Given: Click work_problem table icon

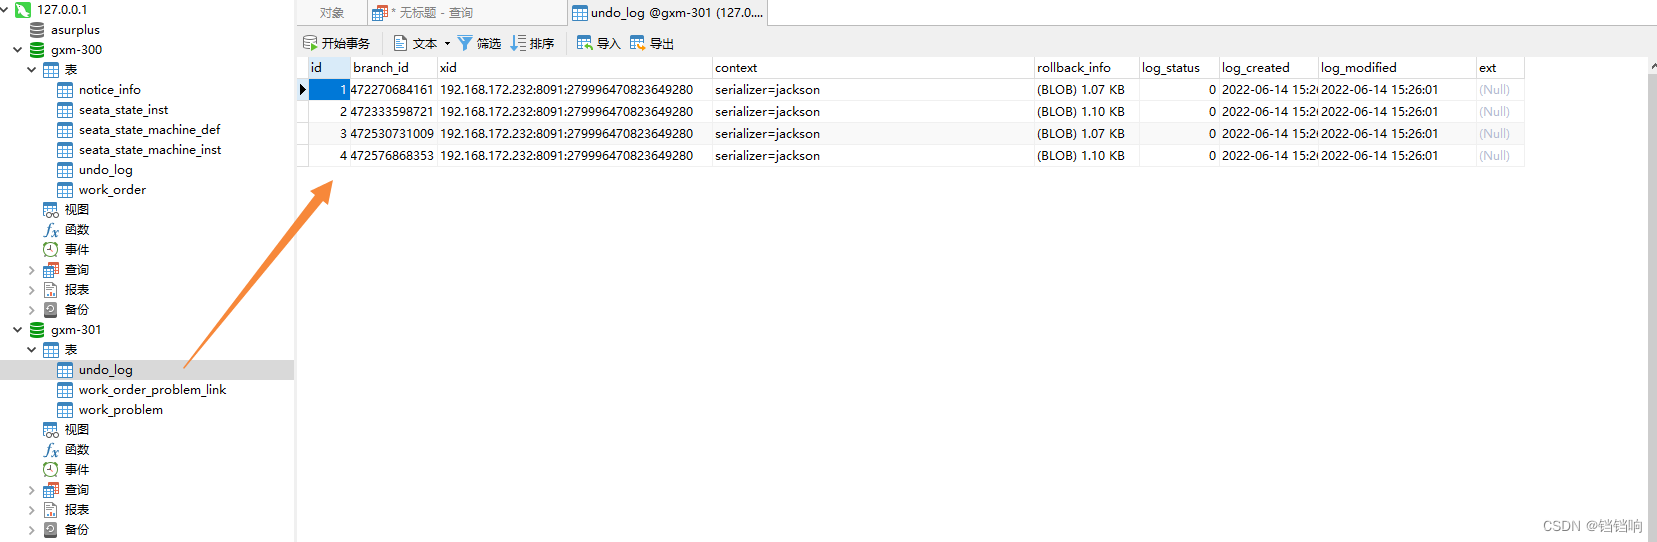Looking at the screenshot, I should pyautogui.click(x=65, y=410).
